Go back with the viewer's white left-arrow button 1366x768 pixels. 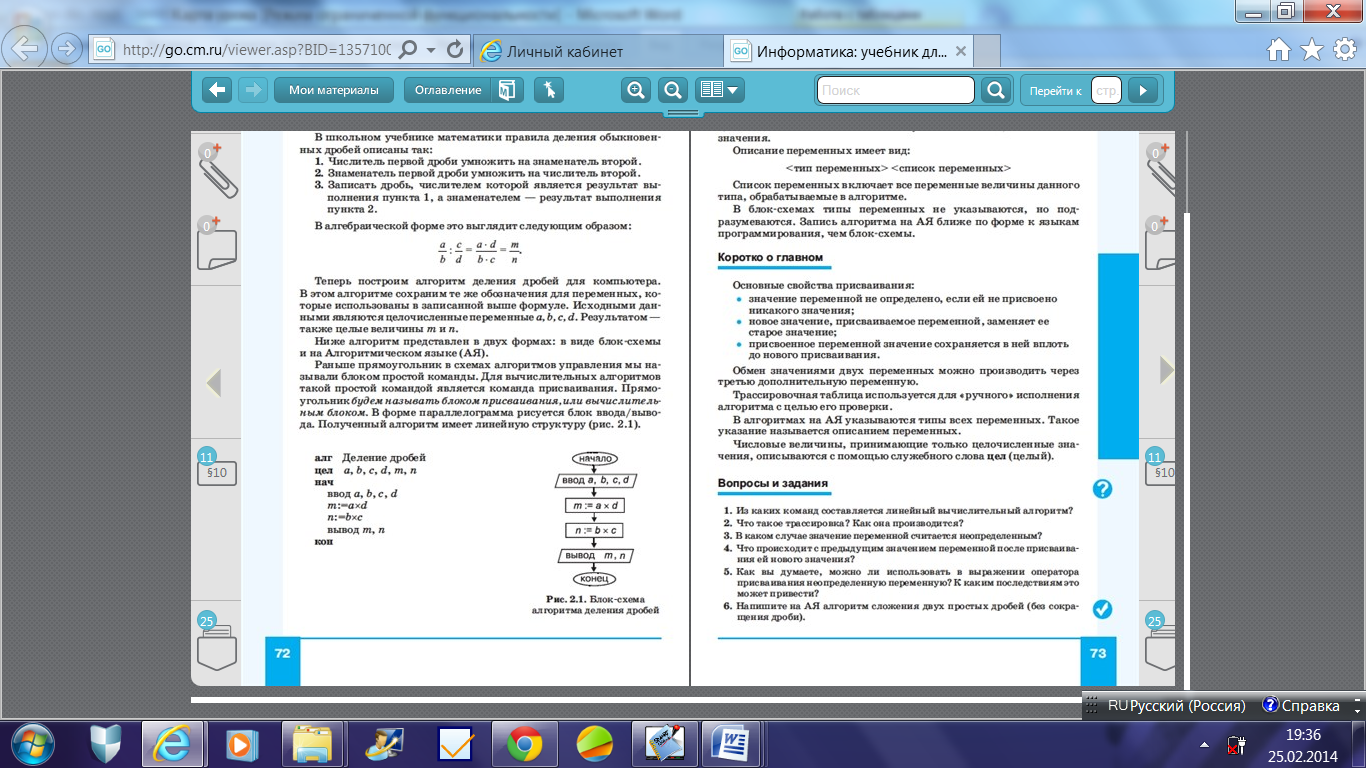pos(217,90)
